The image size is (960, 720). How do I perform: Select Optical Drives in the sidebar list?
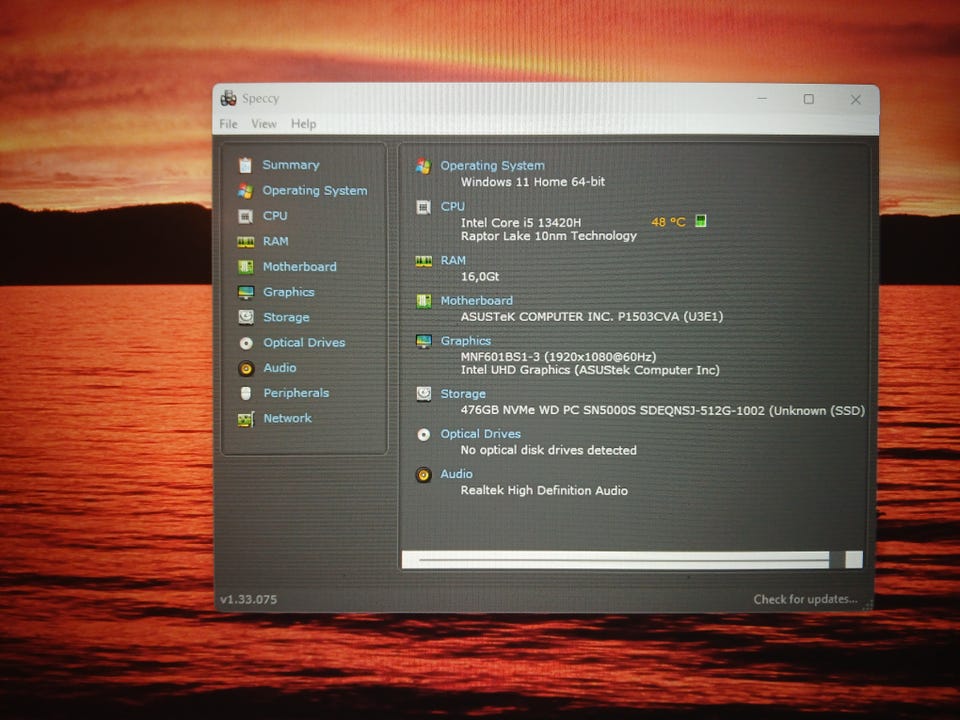pos(304,342)
